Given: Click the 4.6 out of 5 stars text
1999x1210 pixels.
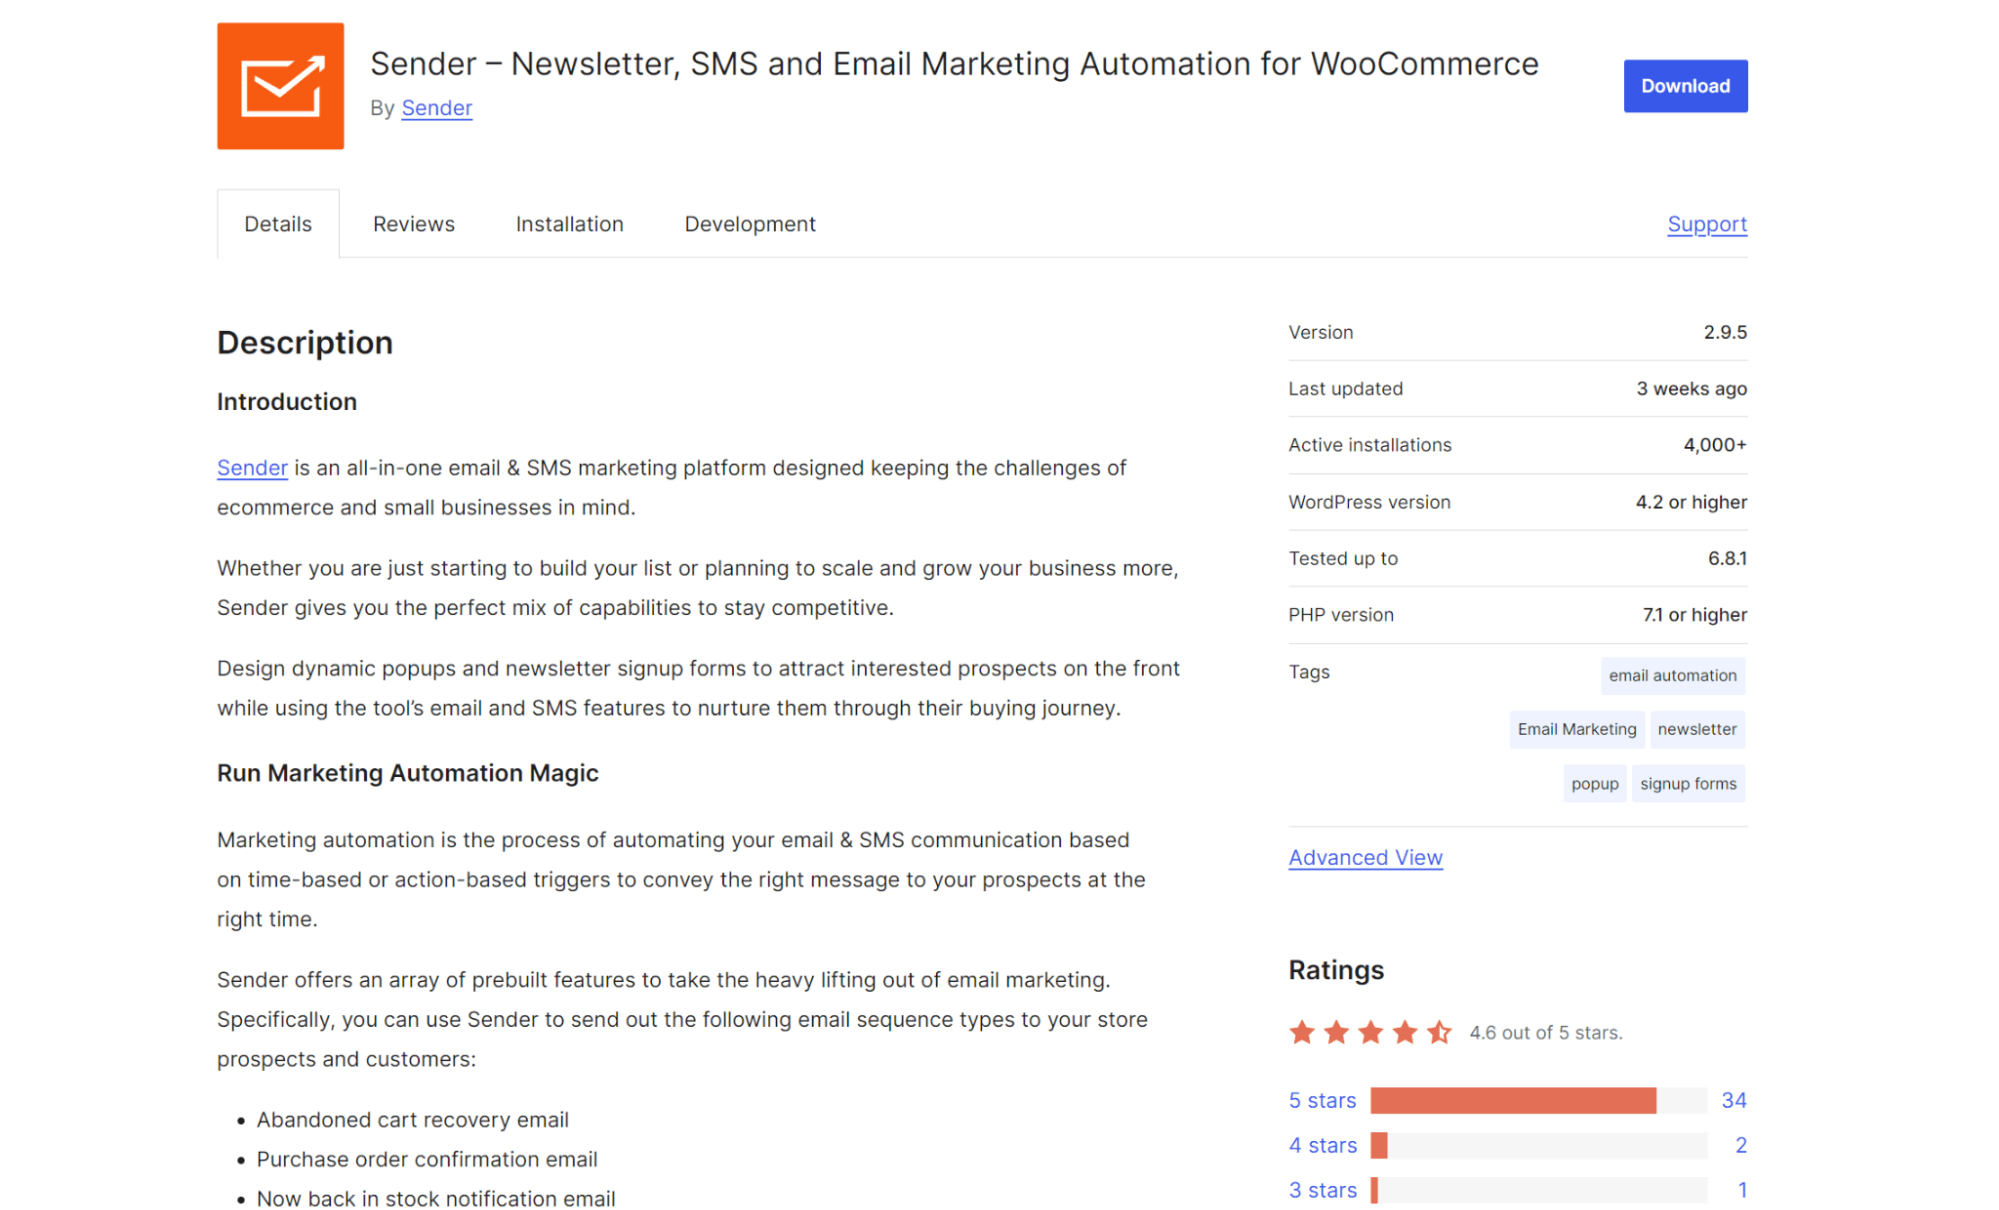Looking at the screenshot, I should [1545, 1033].
